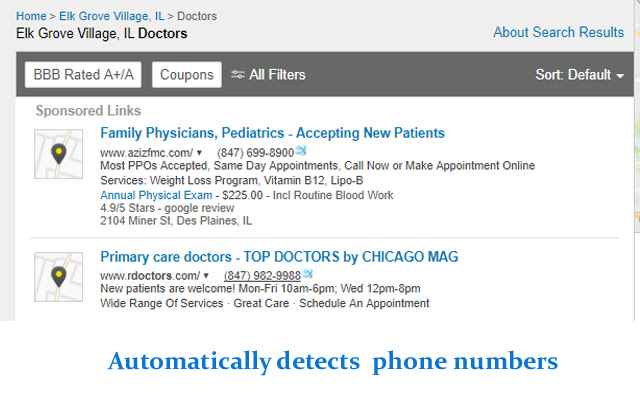Visit the www.azizfmc.com/ URL text
Screen dimensions: 640x400
[146, 152]
